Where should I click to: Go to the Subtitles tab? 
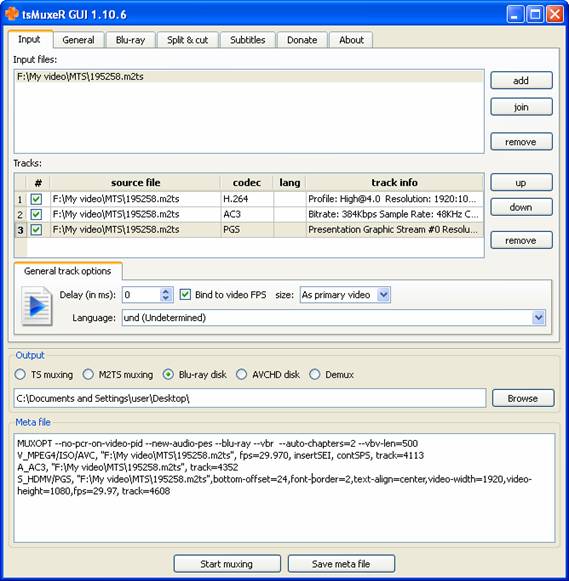click(247, 40)
